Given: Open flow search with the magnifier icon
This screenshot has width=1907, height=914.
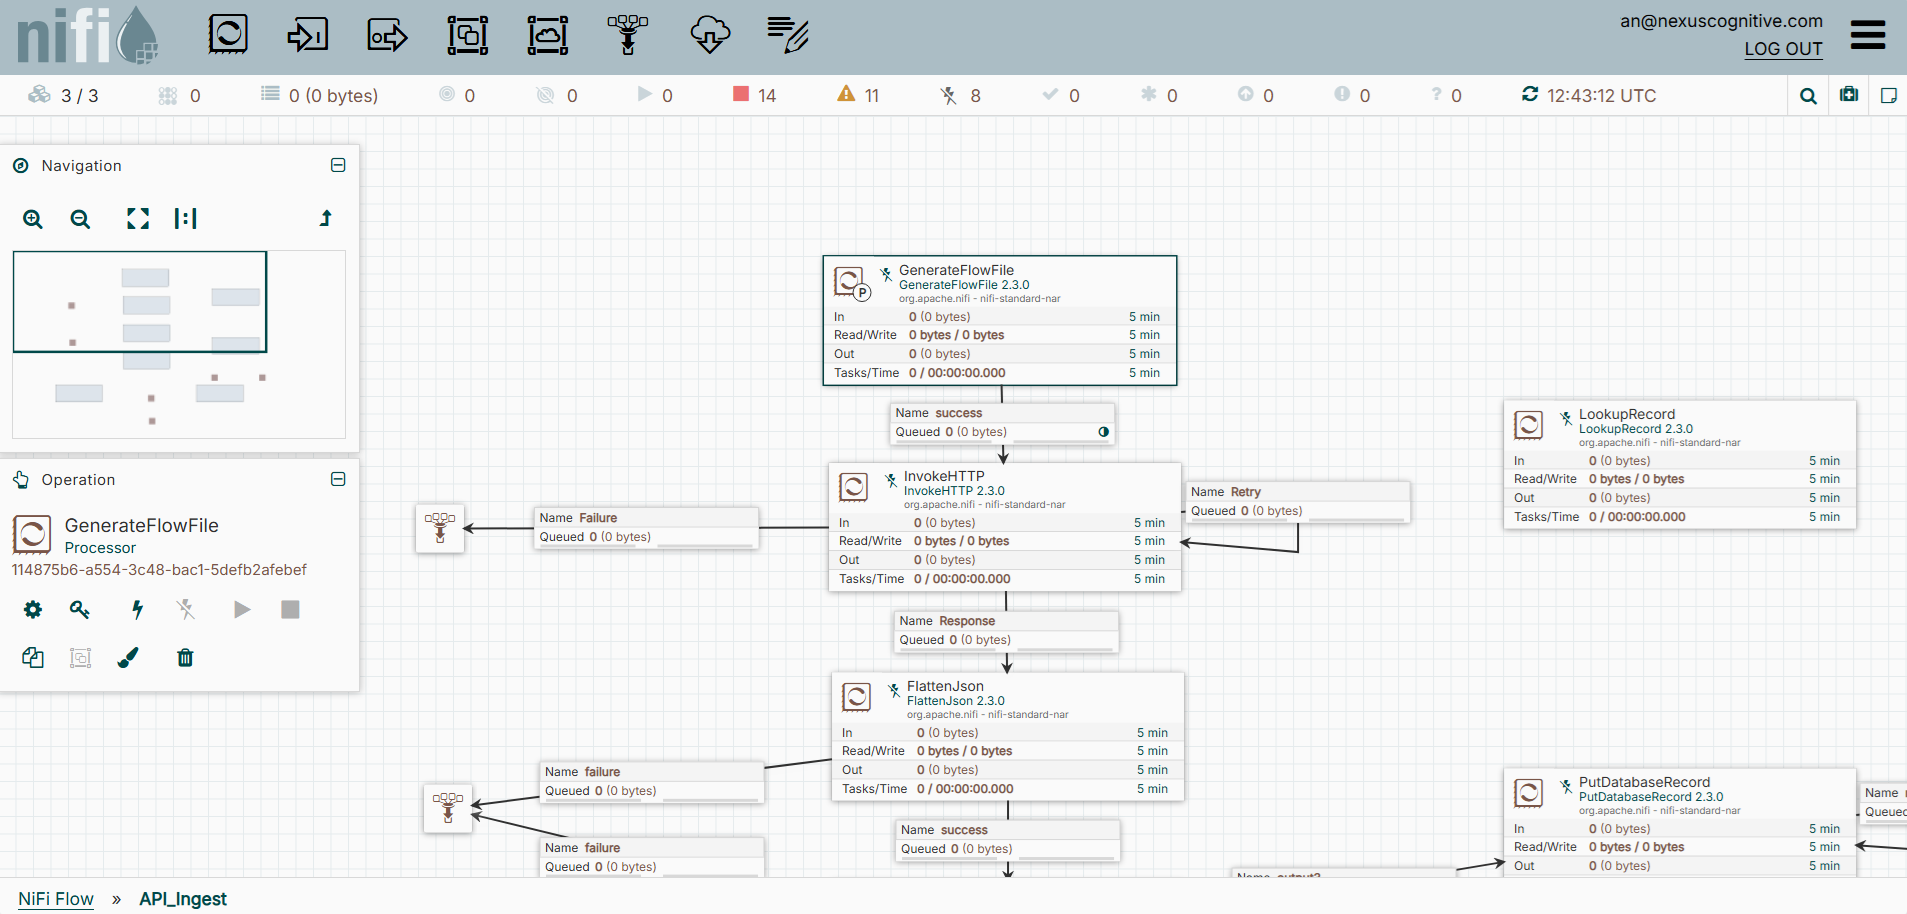Looking at the screenshot, I should (1806, 95).
